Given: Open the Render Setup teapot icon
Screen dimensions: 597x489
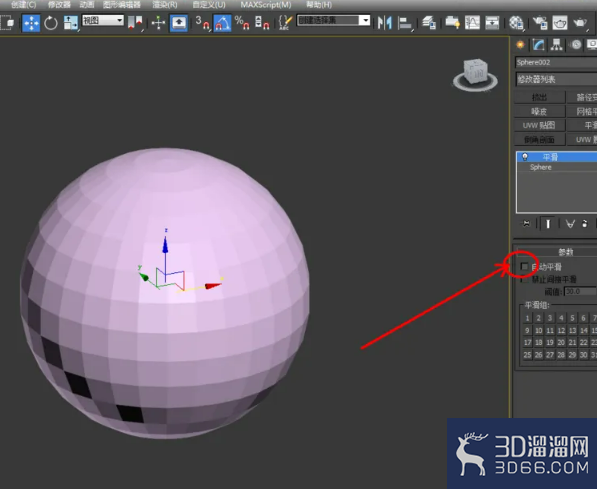Looking at the screenshot, I should [x=540, y=23].
